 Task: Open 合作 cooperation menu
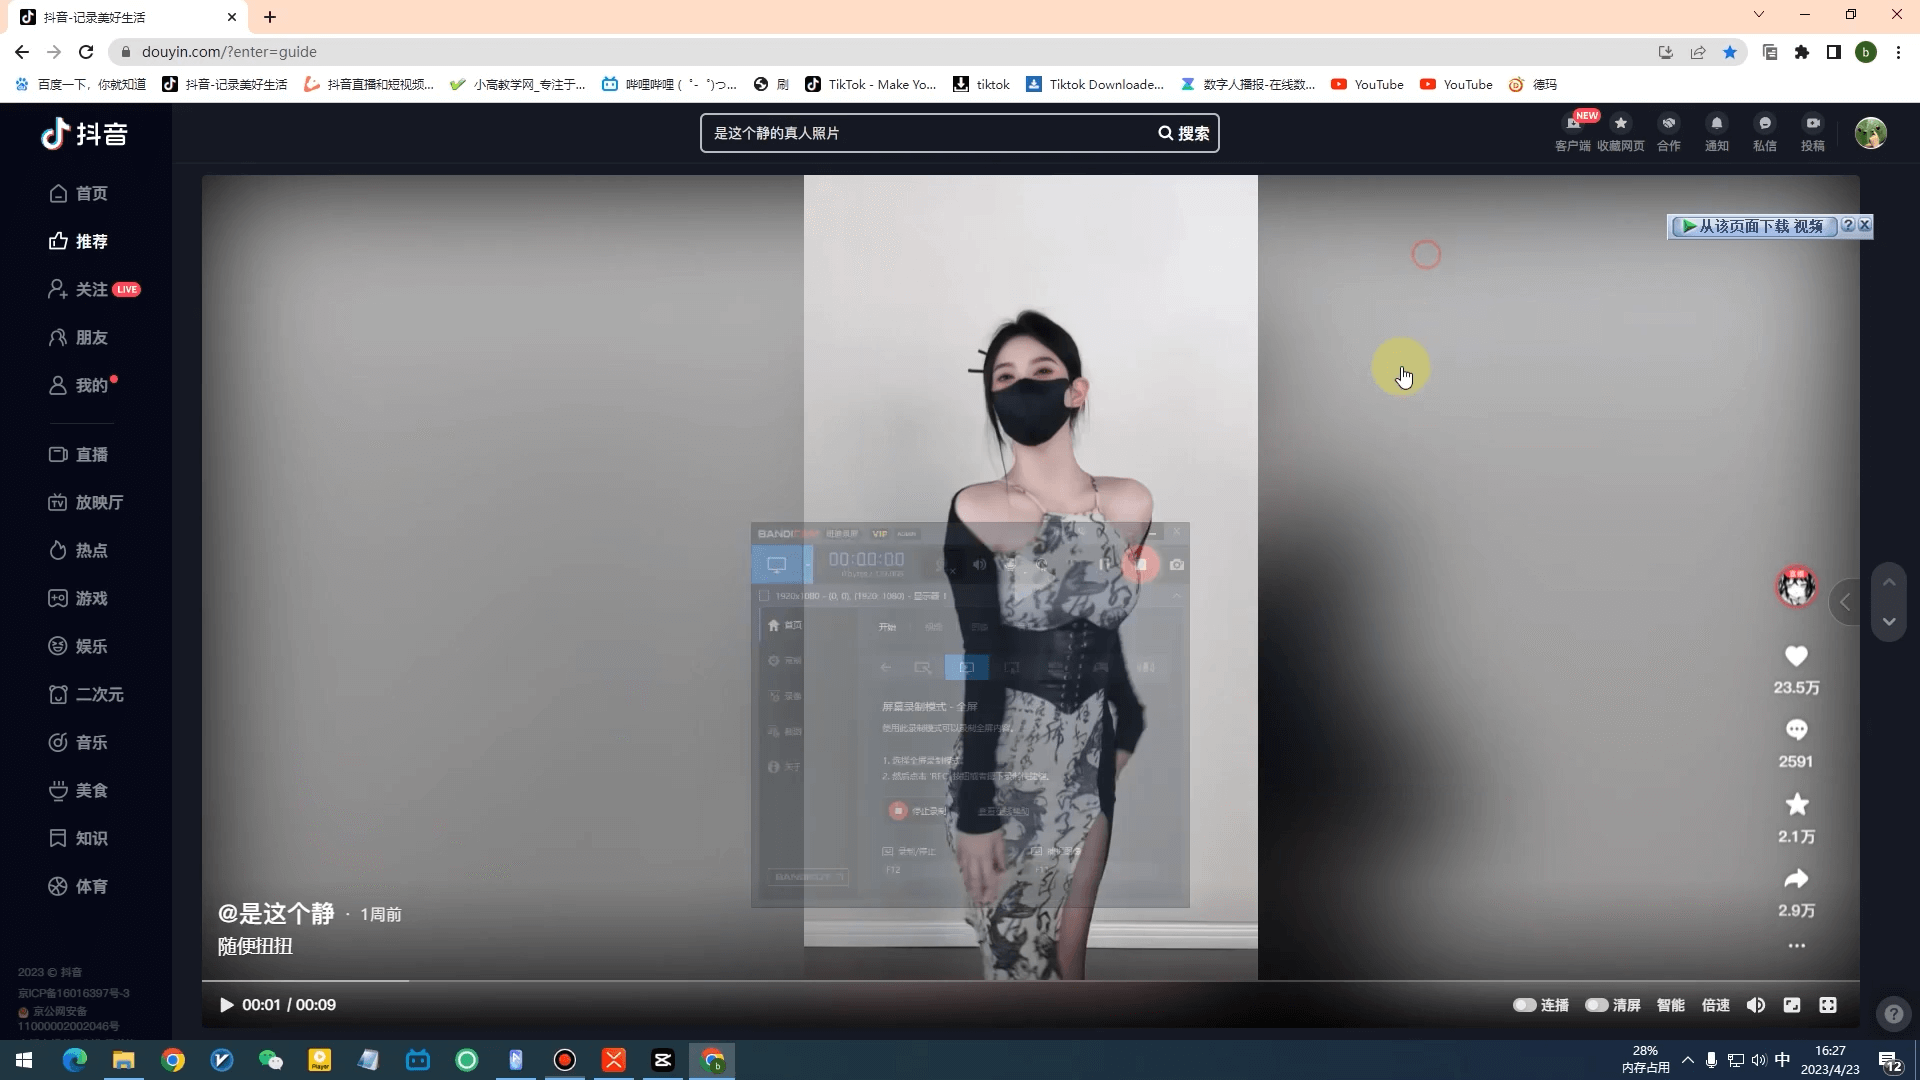click(x=1669, y=133)
